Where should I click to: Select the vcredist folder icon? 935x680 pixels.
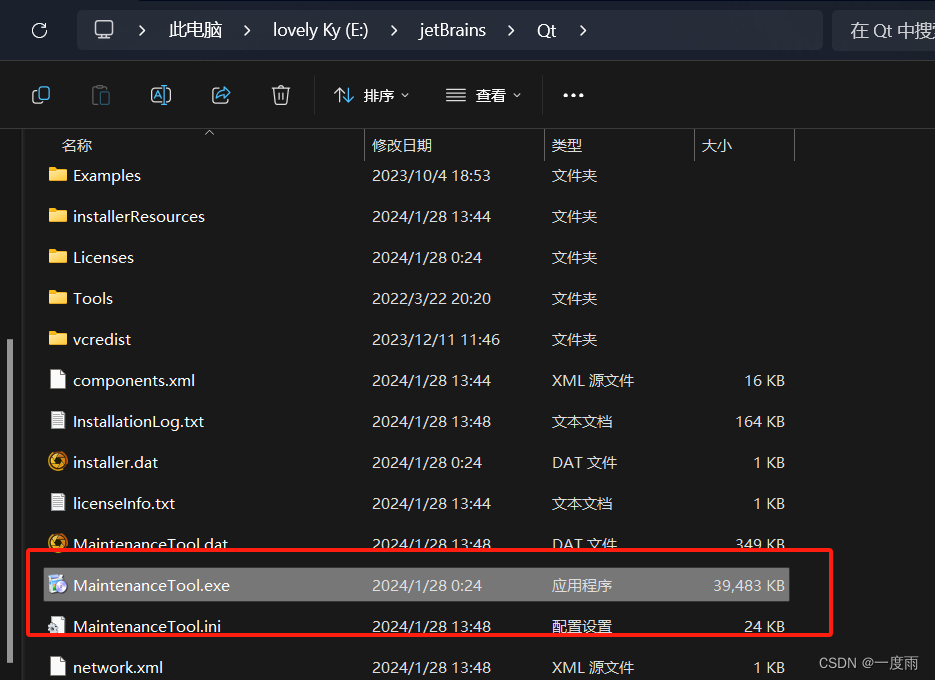(x=58, y=339)
